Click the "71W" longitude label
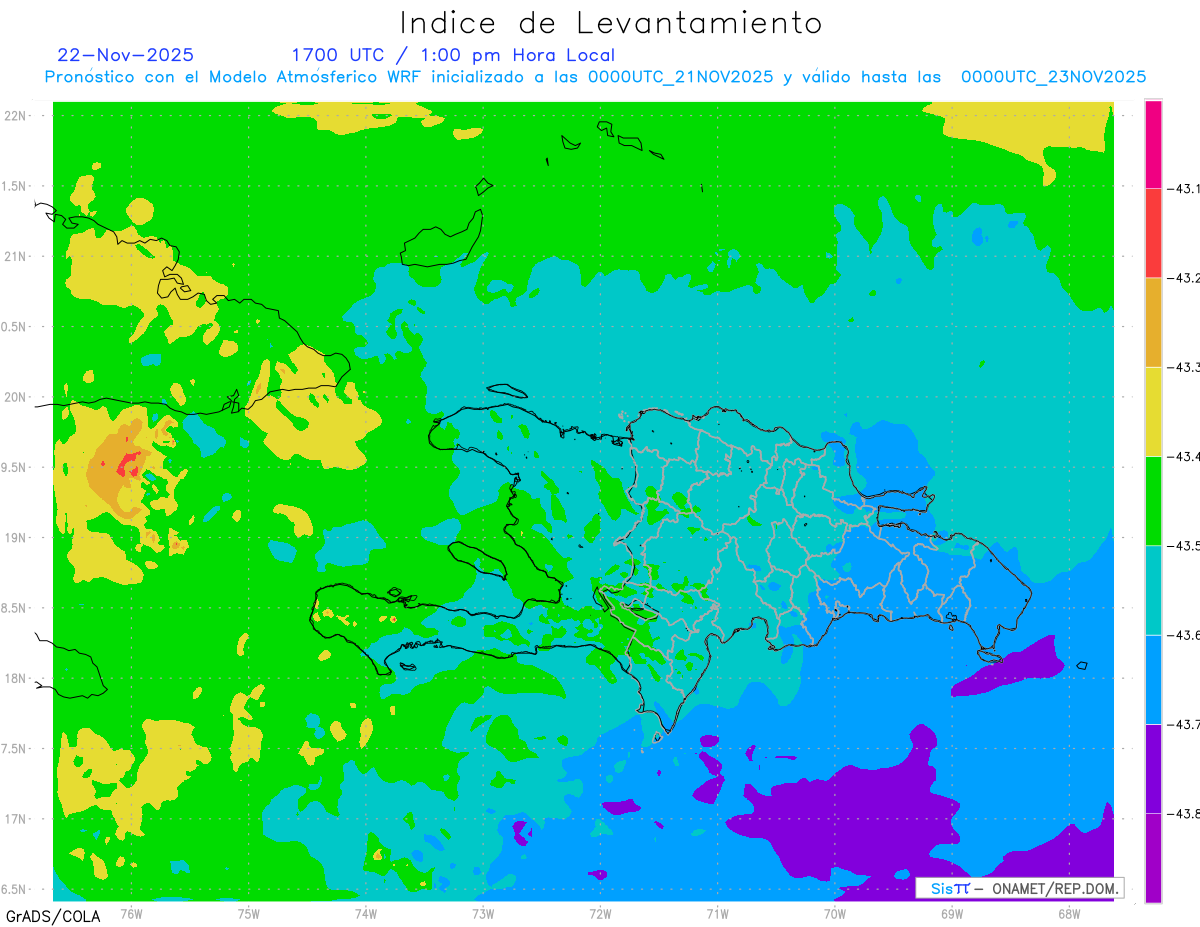This screenshot has height=927, width=1200. pos(717,913)
